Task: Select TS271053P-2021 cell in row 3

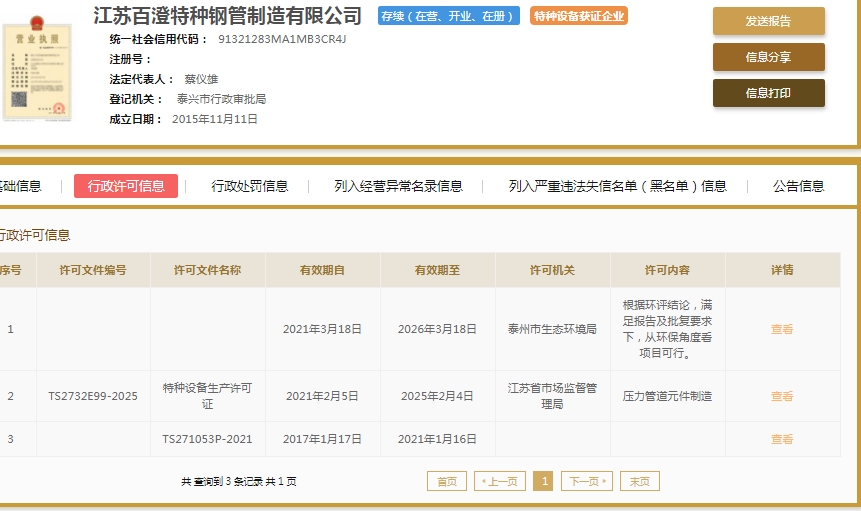Action: tap(208, 439)
